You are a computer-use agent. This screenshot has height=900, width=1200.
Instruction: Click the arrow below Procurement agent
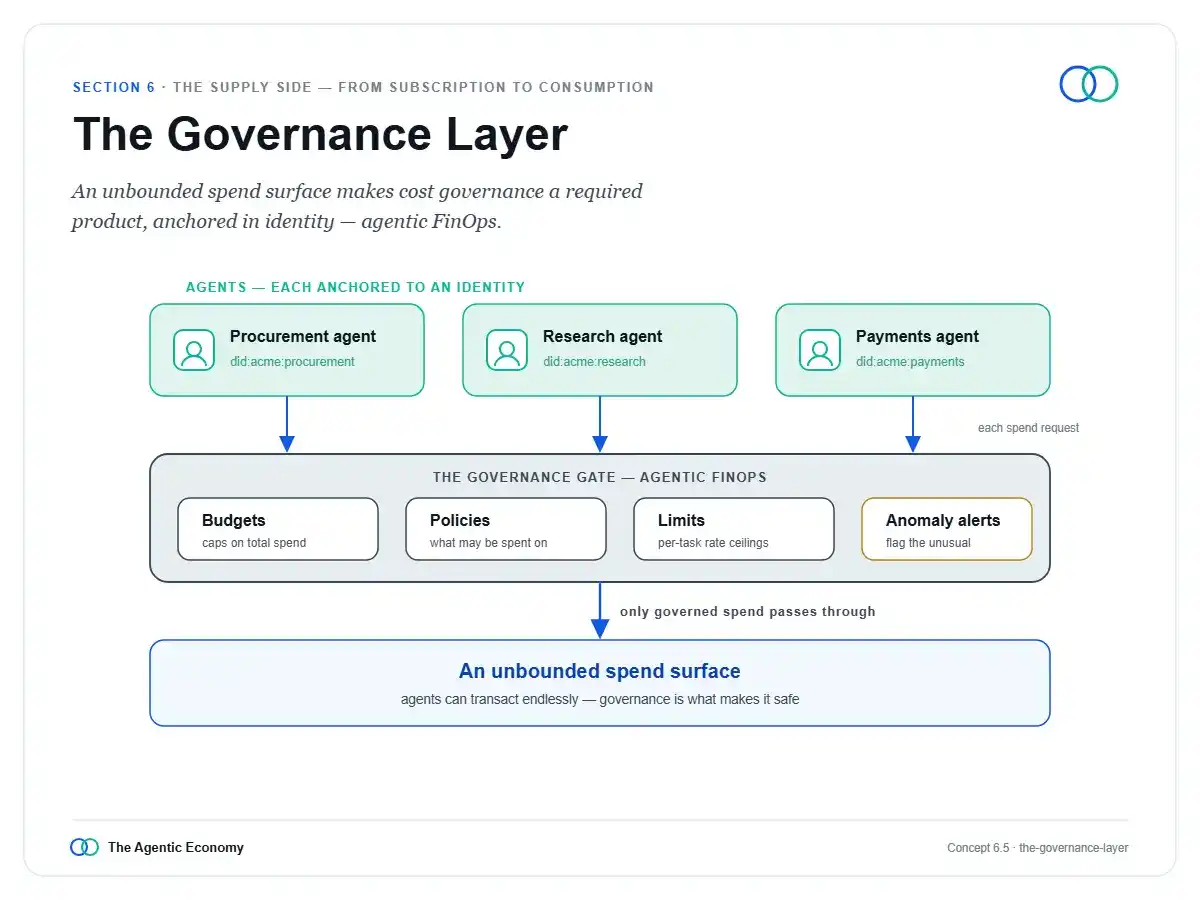(x=287, y=424)
